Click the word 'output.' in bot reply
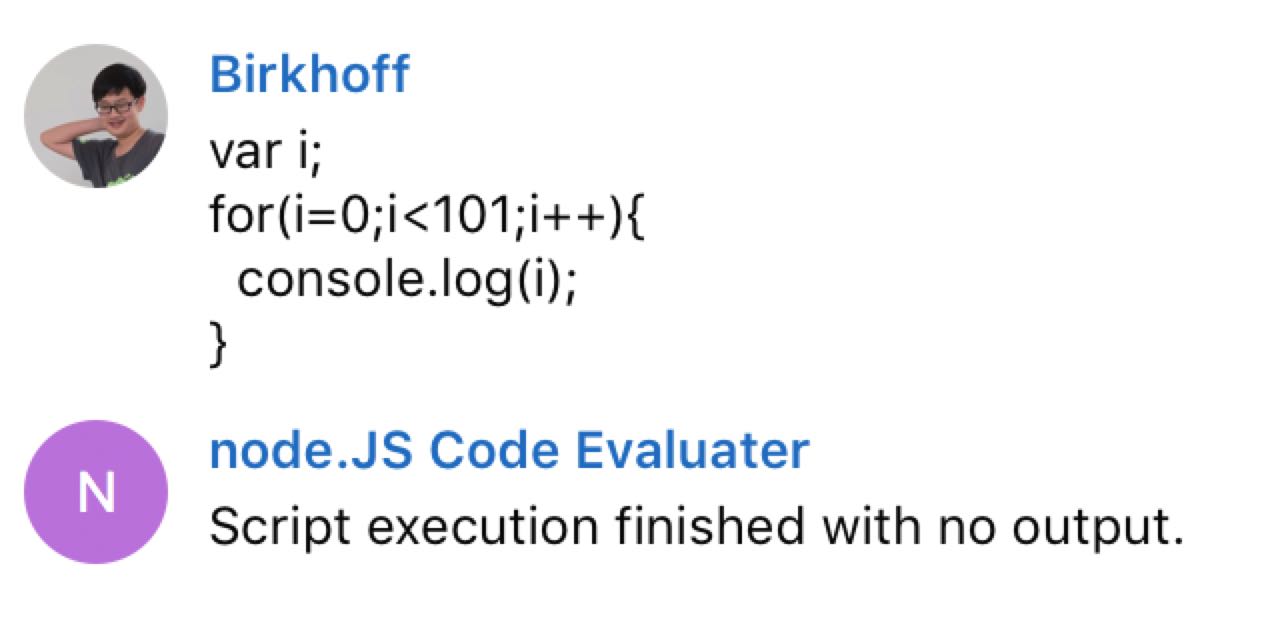The height and width of the screenshot is (632, 1280). 1109,527
